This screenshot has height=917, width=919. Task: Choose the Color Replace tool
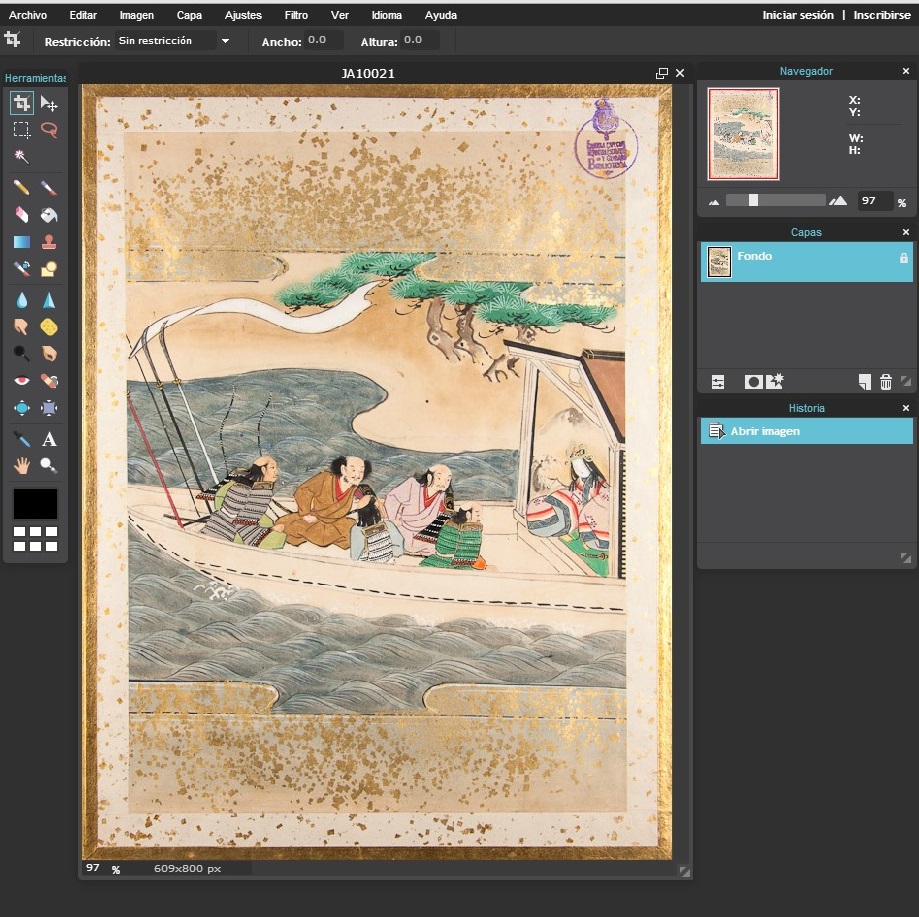[x=22, y=268]
